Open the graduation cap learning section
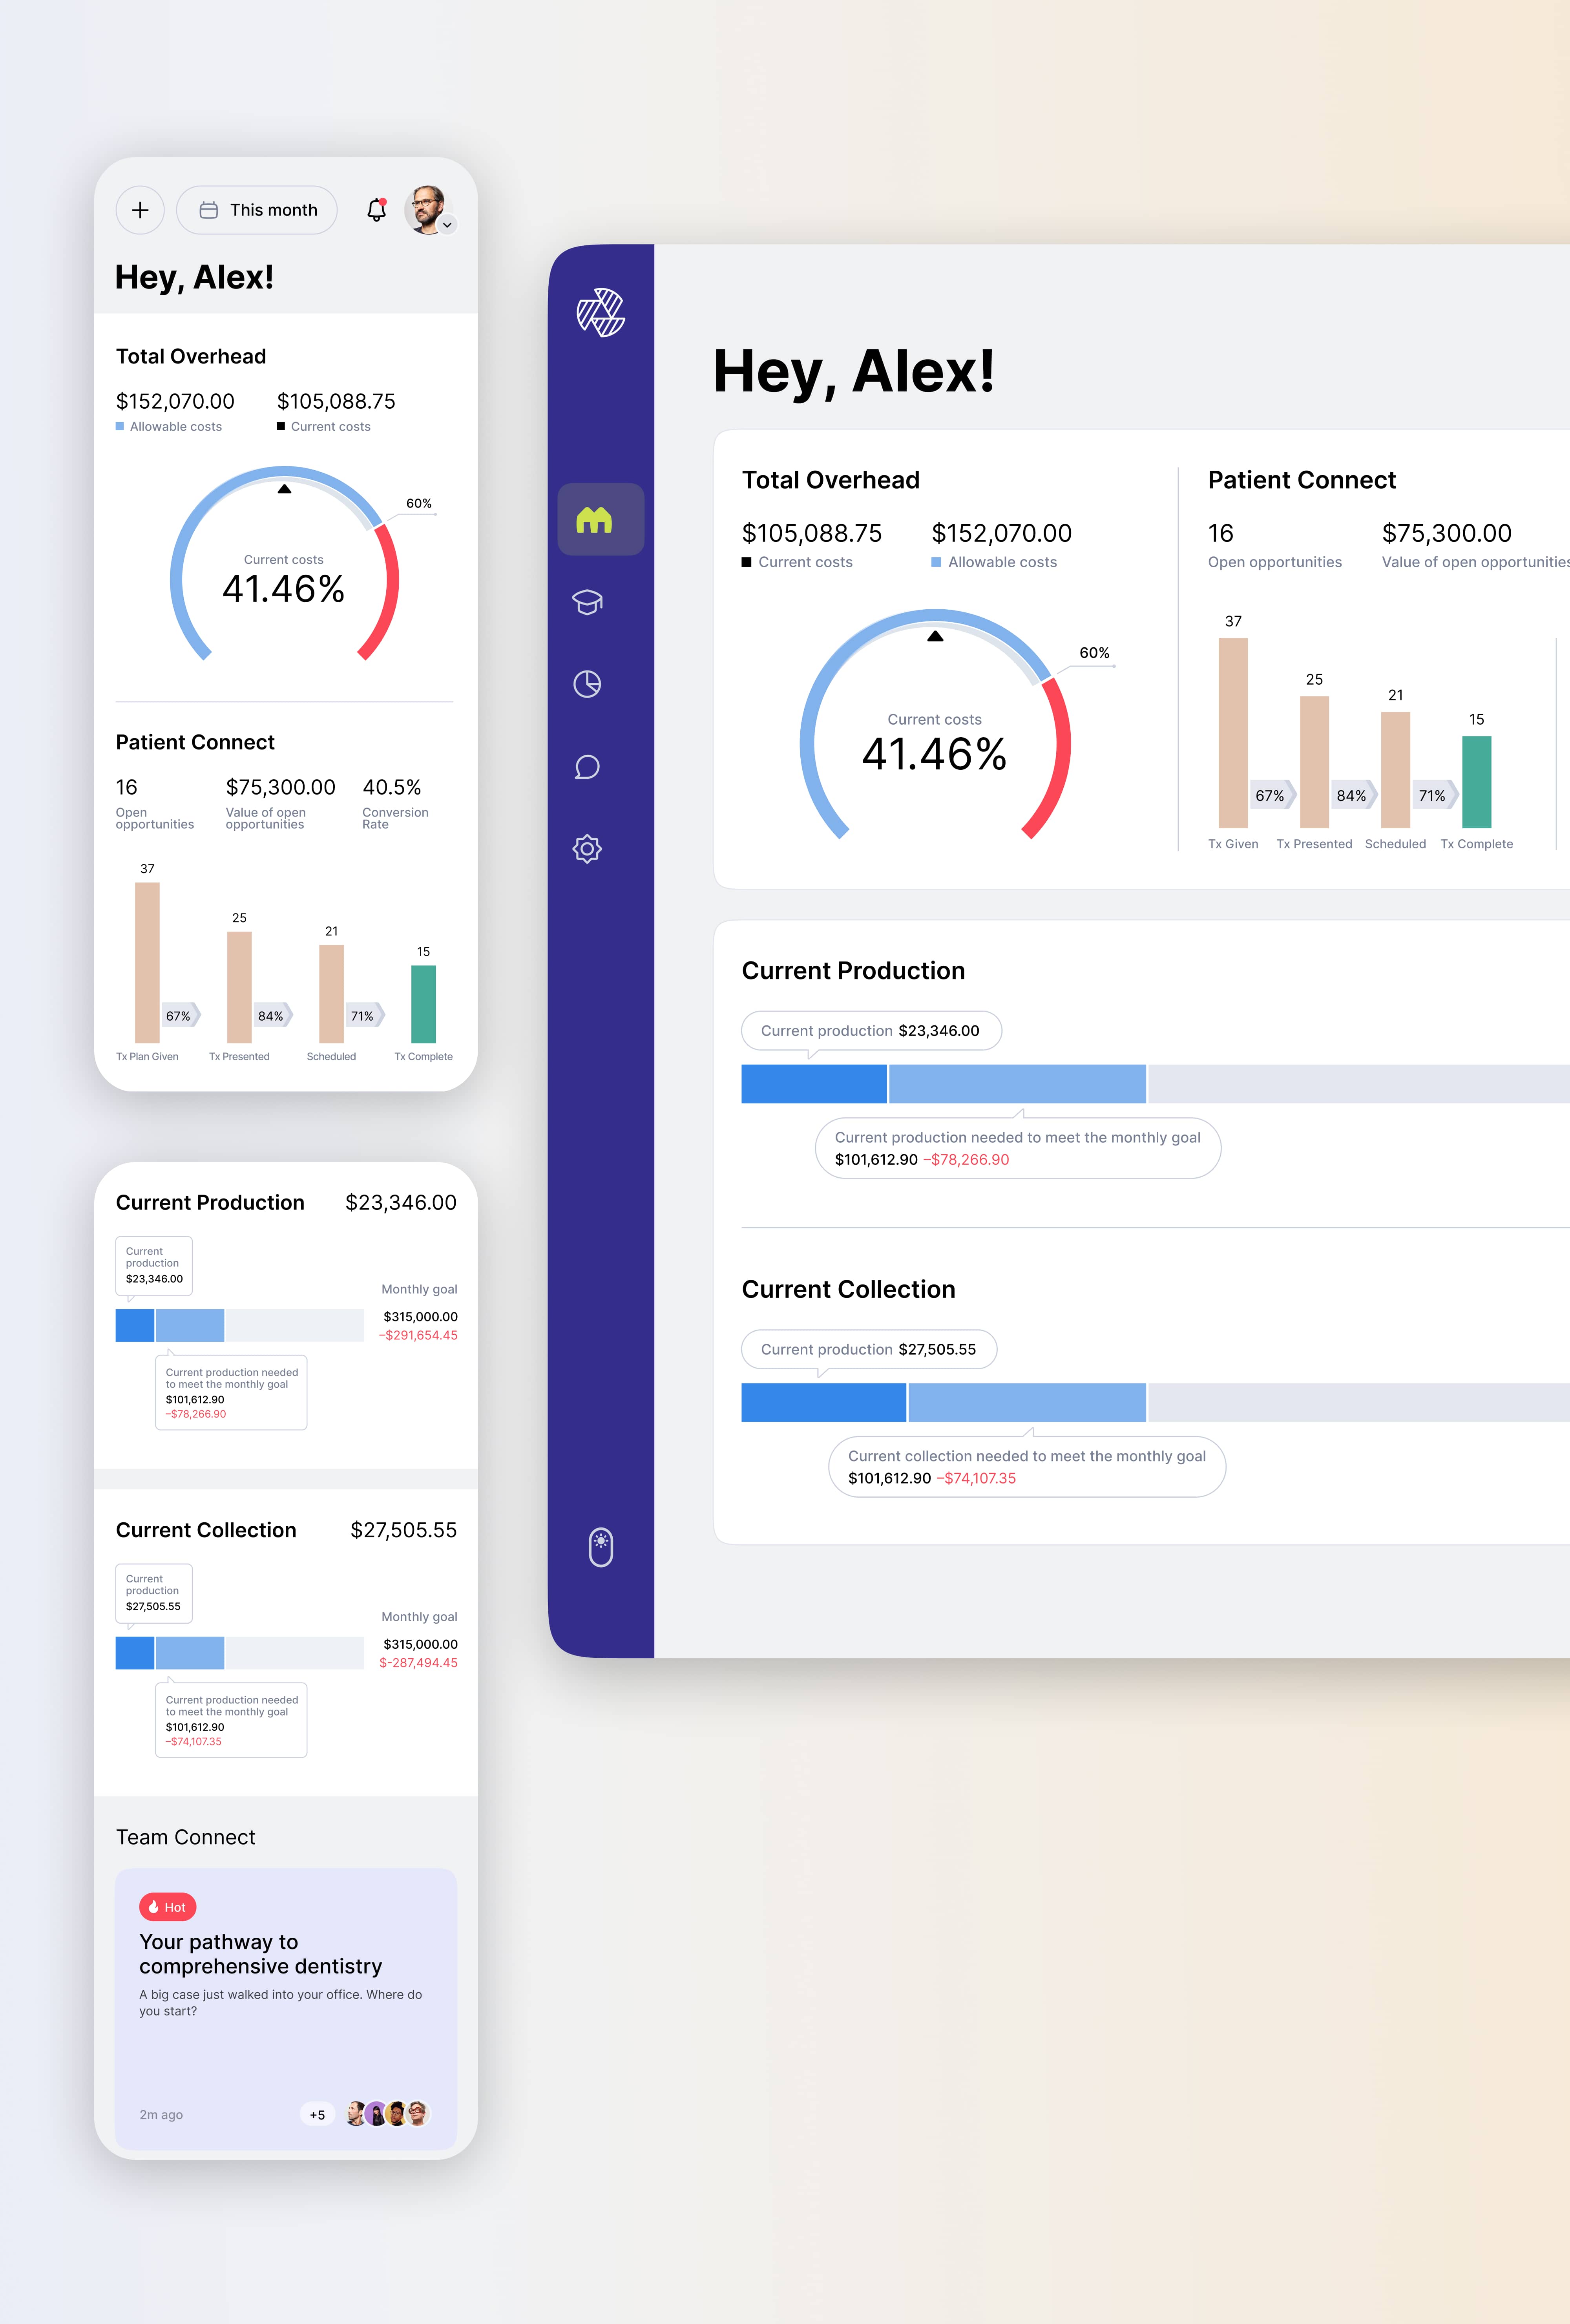The height and width of the screenshot is (2324, 1570). [x=587, y=602]
